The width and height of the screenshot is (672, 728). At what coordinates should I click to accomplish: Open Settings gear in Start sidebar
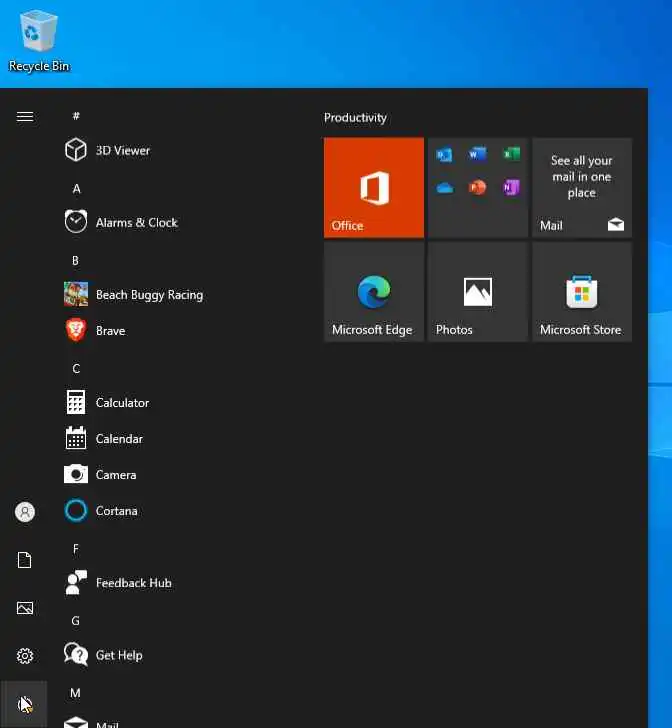click(25, 656)
